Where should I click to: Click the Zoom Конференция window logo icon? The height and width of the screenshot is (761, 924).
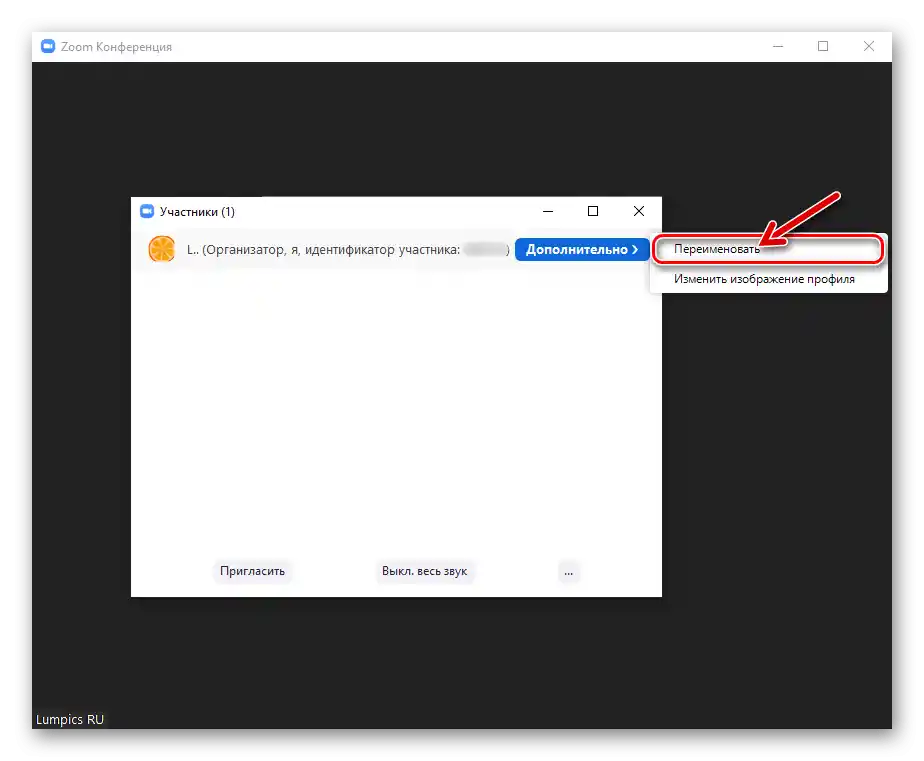(48, 47)
